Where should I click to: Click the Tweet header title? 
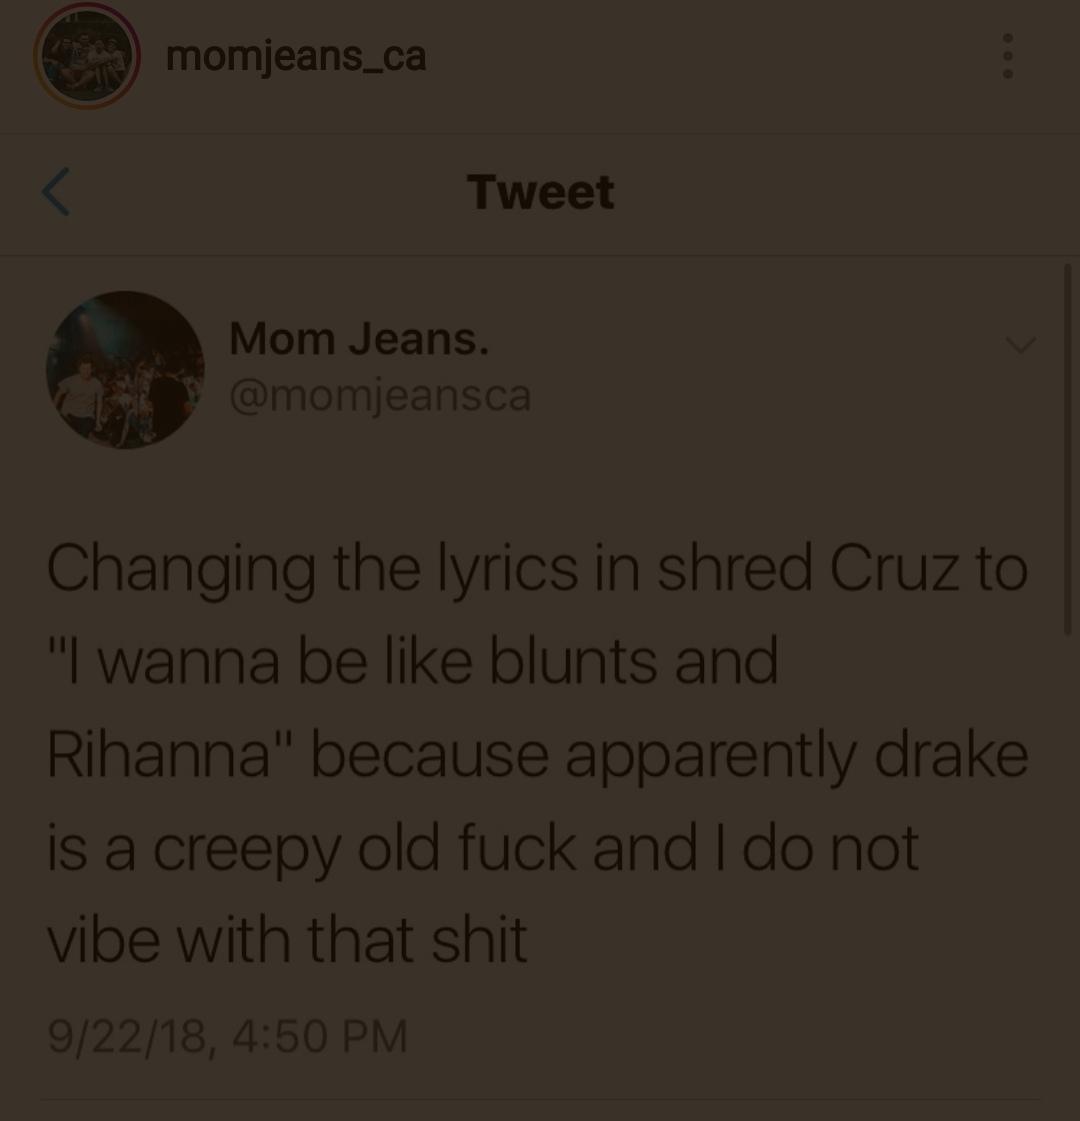coord(540,190)
